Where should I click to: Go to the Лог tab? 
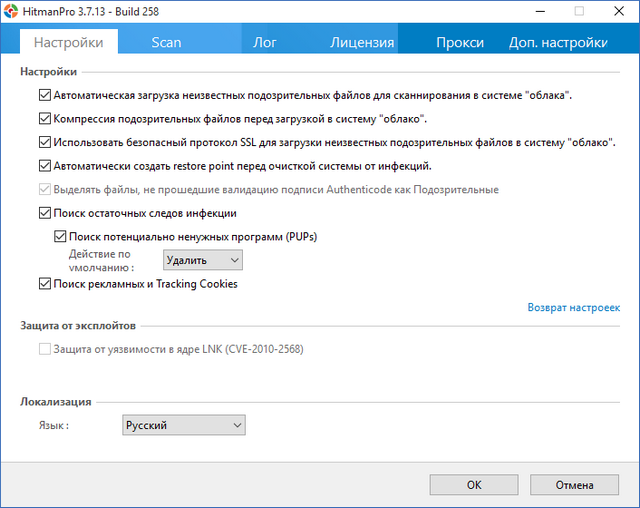pos(265,42)
